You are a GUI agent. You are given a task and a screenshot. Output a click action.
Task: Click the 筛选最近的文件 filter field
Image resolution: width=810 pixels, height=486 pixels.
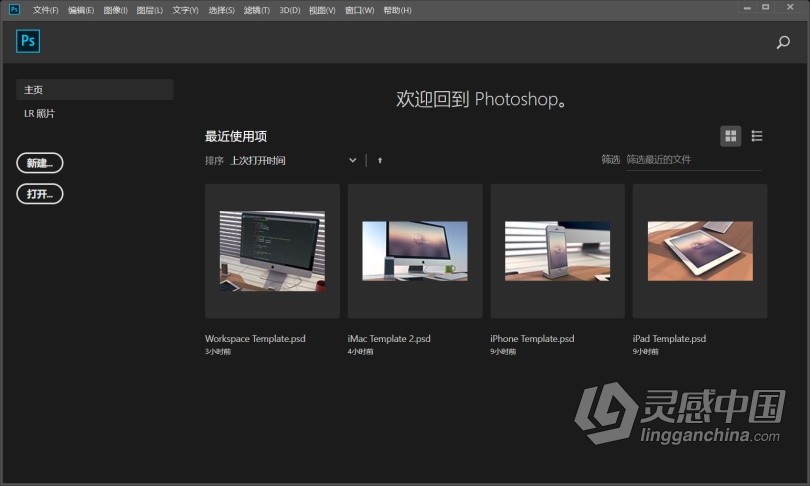(693, 160)
